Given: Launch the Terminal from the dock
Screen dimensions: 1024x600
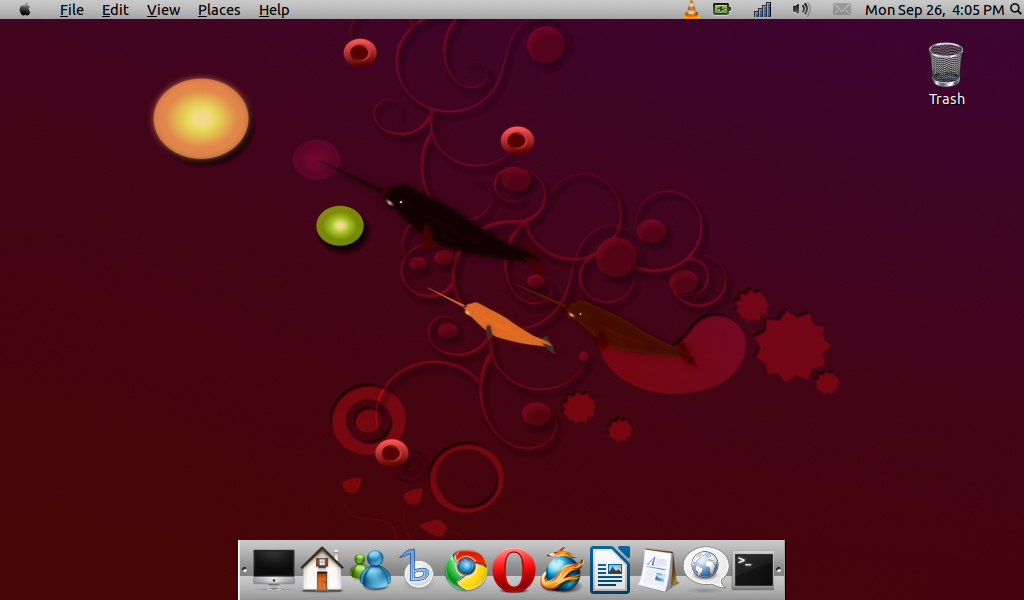Looking at the screenshot, I should 754,570.
